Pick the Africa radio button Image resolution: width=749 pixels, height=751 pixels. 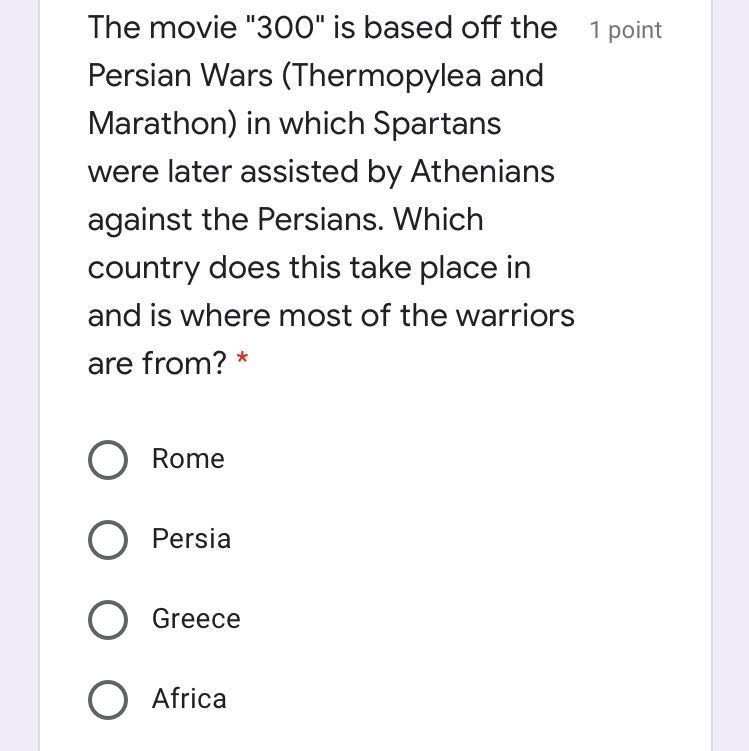[108, 700]
